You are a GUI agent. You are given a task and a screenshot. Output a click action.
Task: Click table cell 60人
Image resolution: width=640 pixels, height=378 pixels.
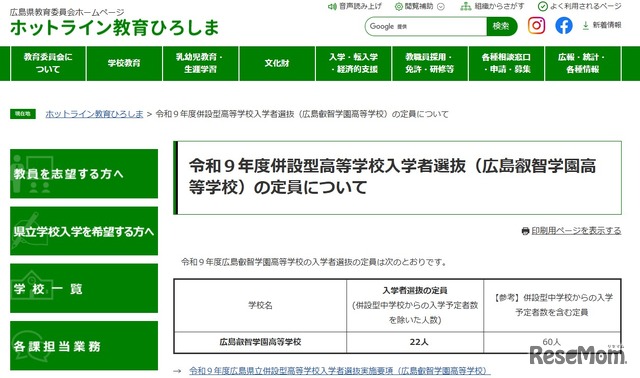point(552,342)
